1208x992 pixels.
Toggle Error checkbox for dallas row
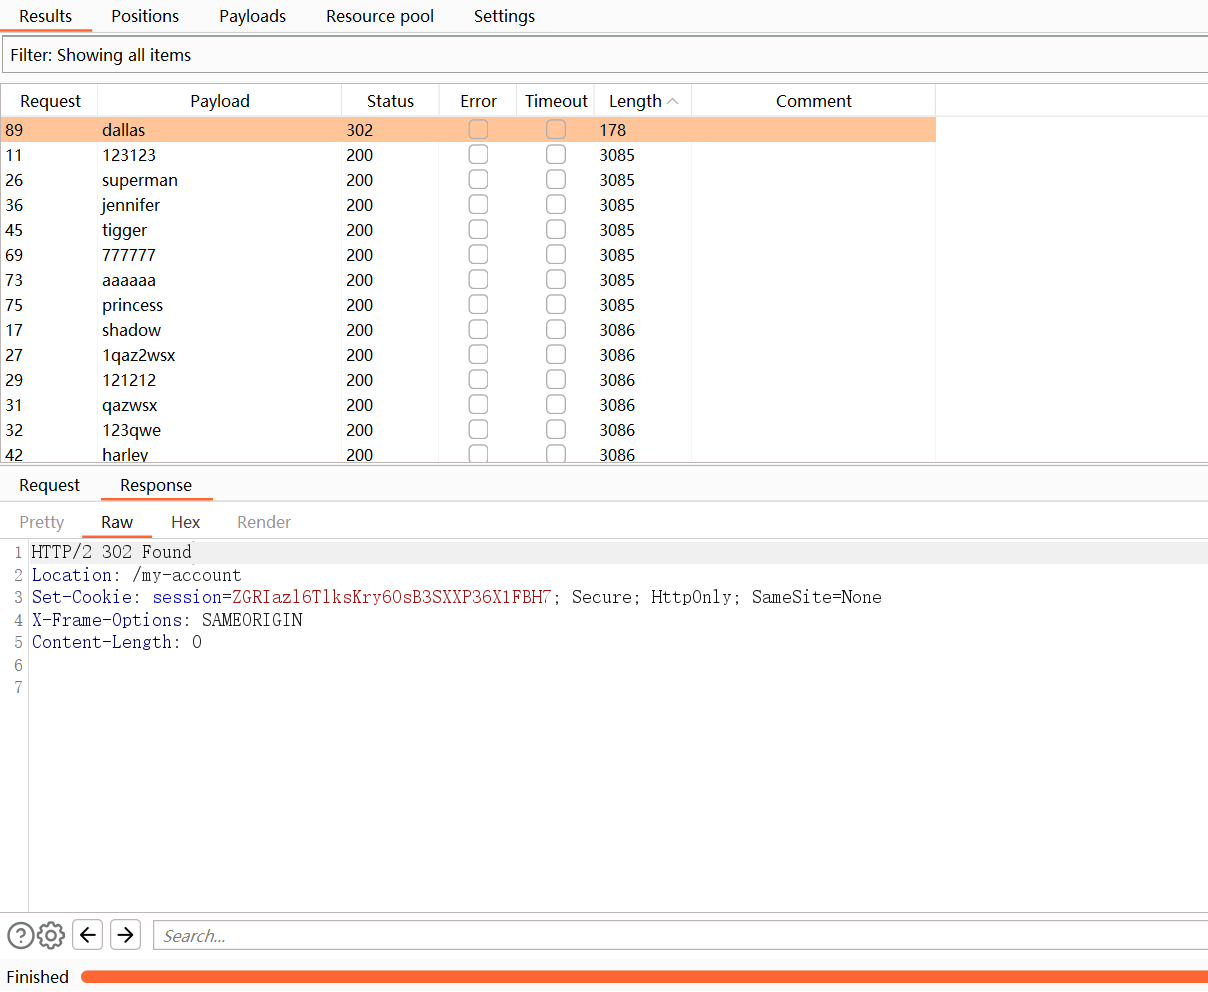coord(478,130)
